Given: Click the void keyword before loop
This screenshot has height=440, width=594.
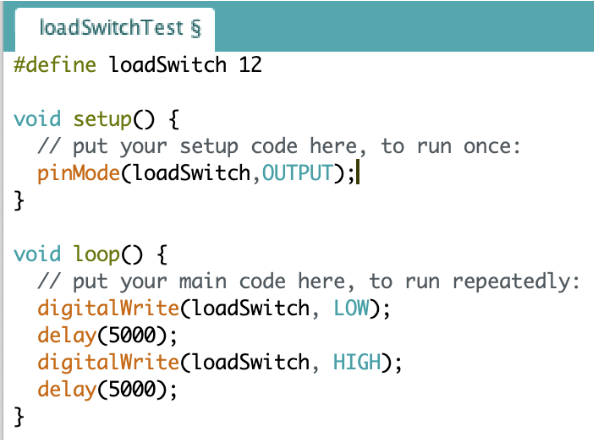Looking at the screenshot, I should [37, 254].
